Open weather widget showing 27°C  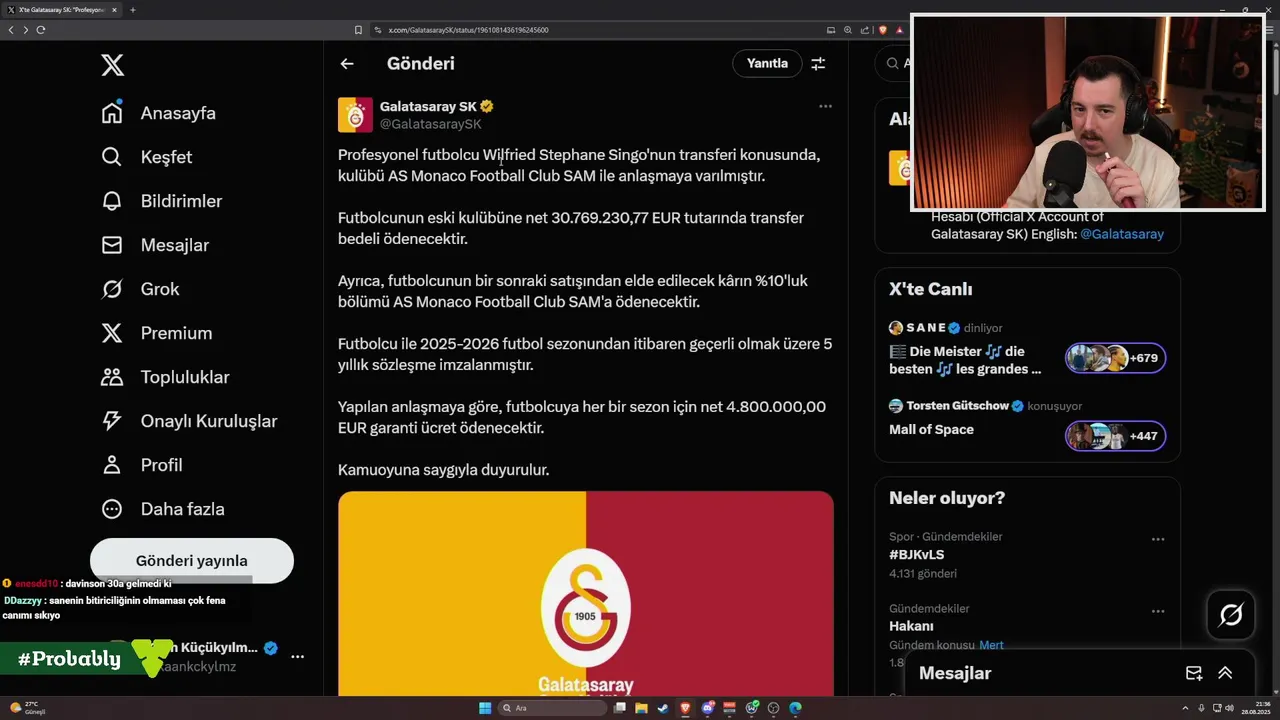click(26, 708)
